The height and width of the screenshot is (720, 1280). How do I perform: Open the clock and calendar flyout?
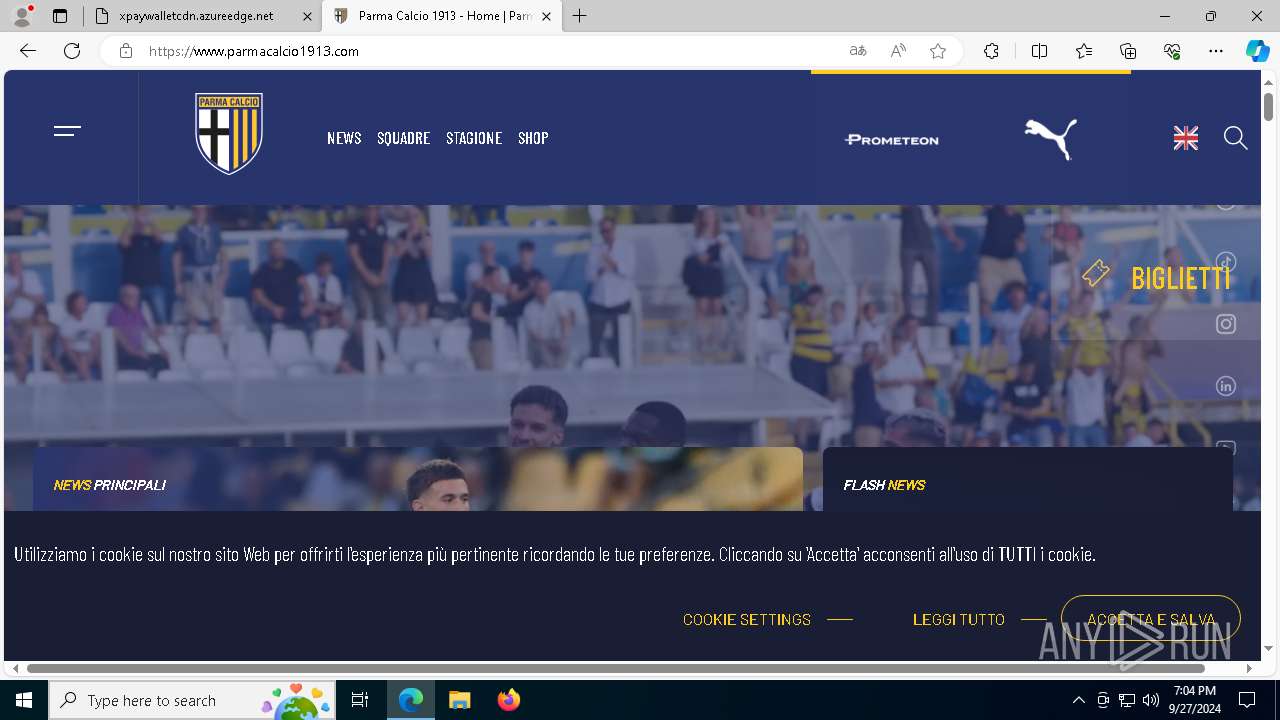tap(1194, 700)
